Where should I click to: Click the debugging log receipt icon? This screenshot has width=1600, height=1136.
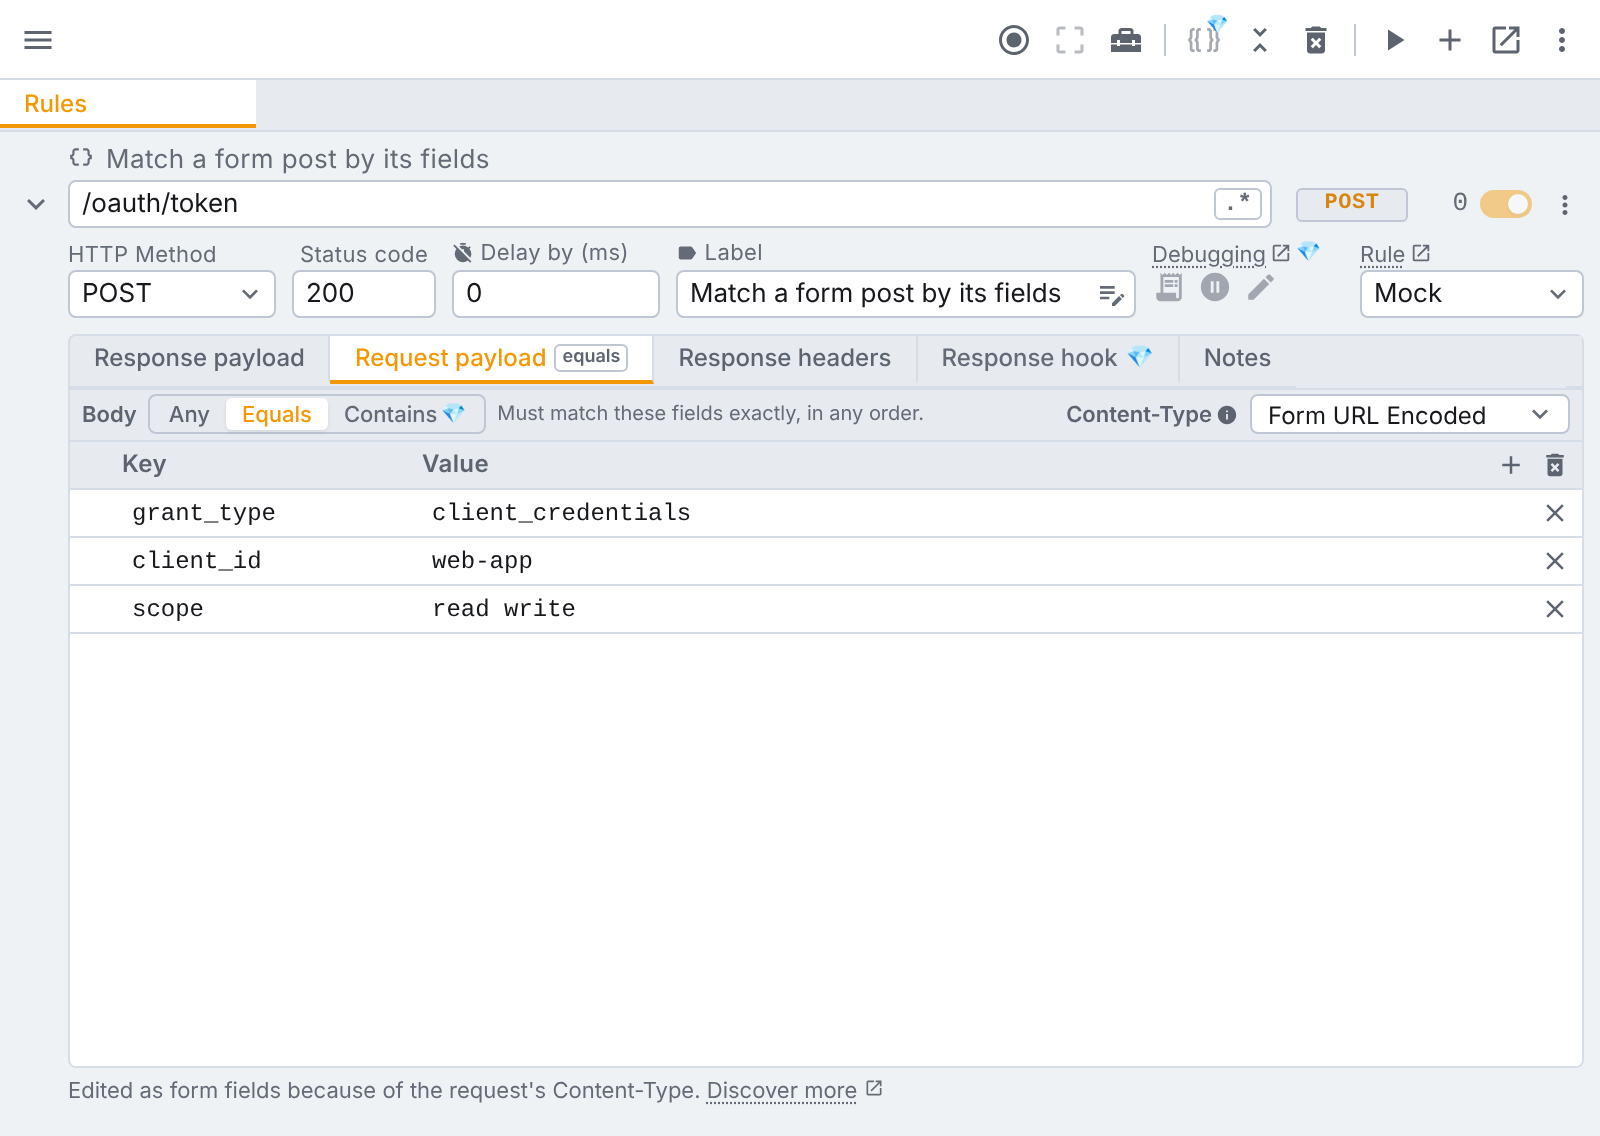[x=1169, y=288]
